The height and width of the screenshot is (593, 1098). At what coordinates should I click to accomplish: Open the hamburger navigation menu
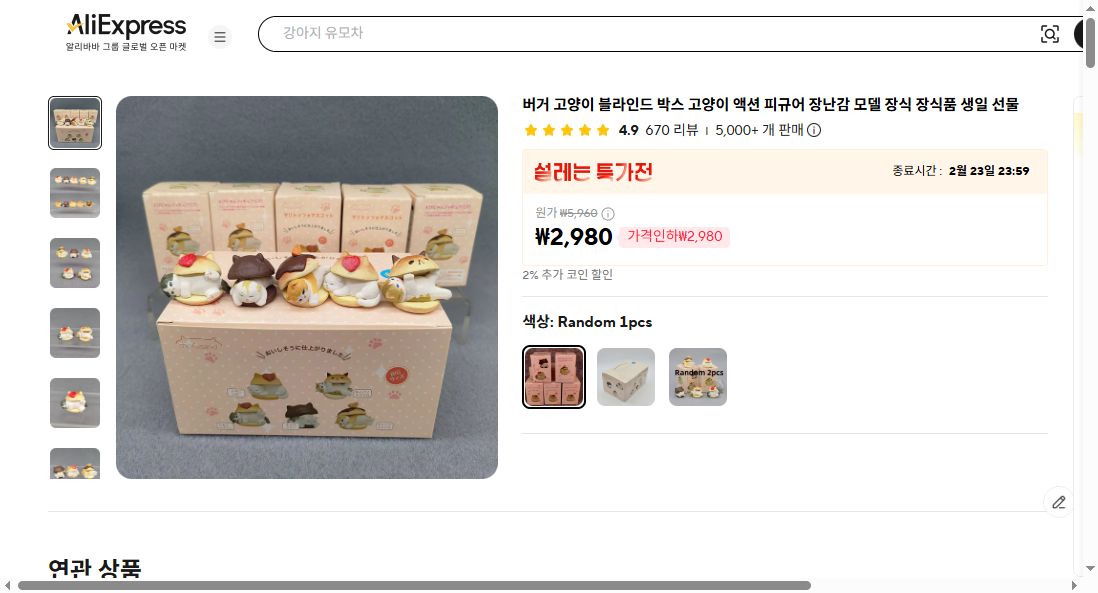click(219, 36)
